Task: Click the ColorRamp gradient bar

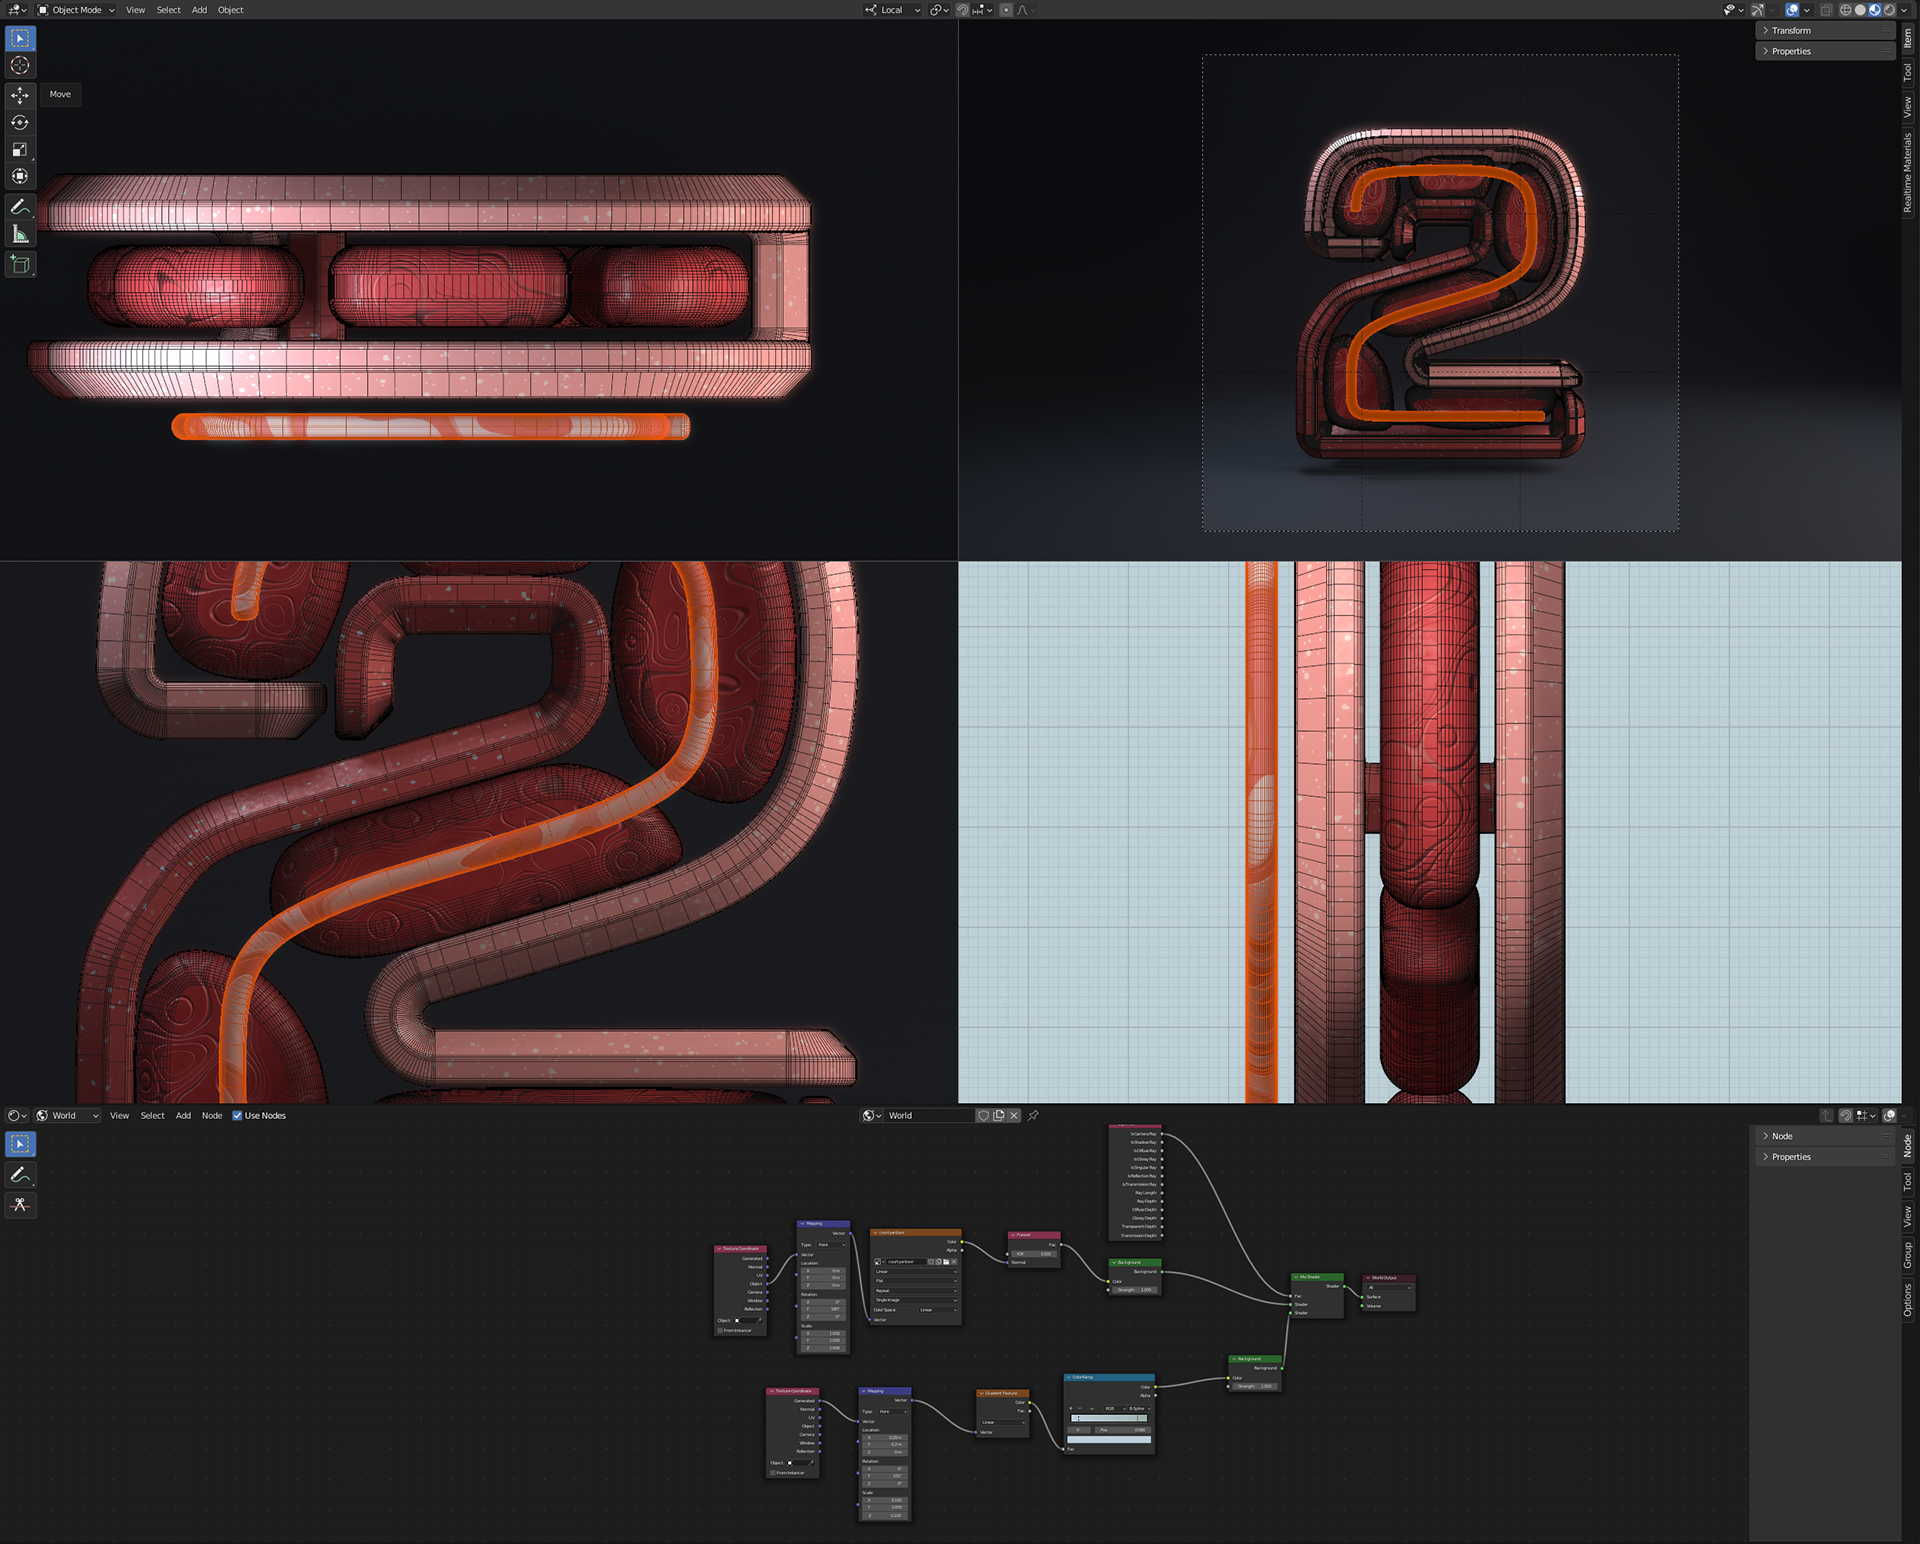Action: pyautogui.click(x=1109, y=1418)
